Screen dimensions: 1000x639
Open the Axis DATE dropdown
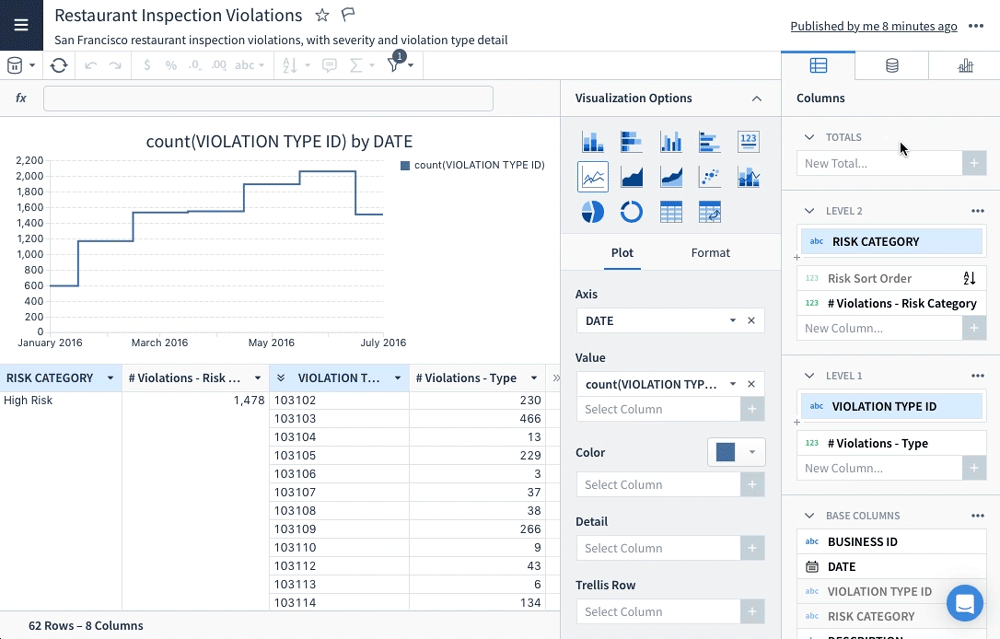(x=733, y=321)
